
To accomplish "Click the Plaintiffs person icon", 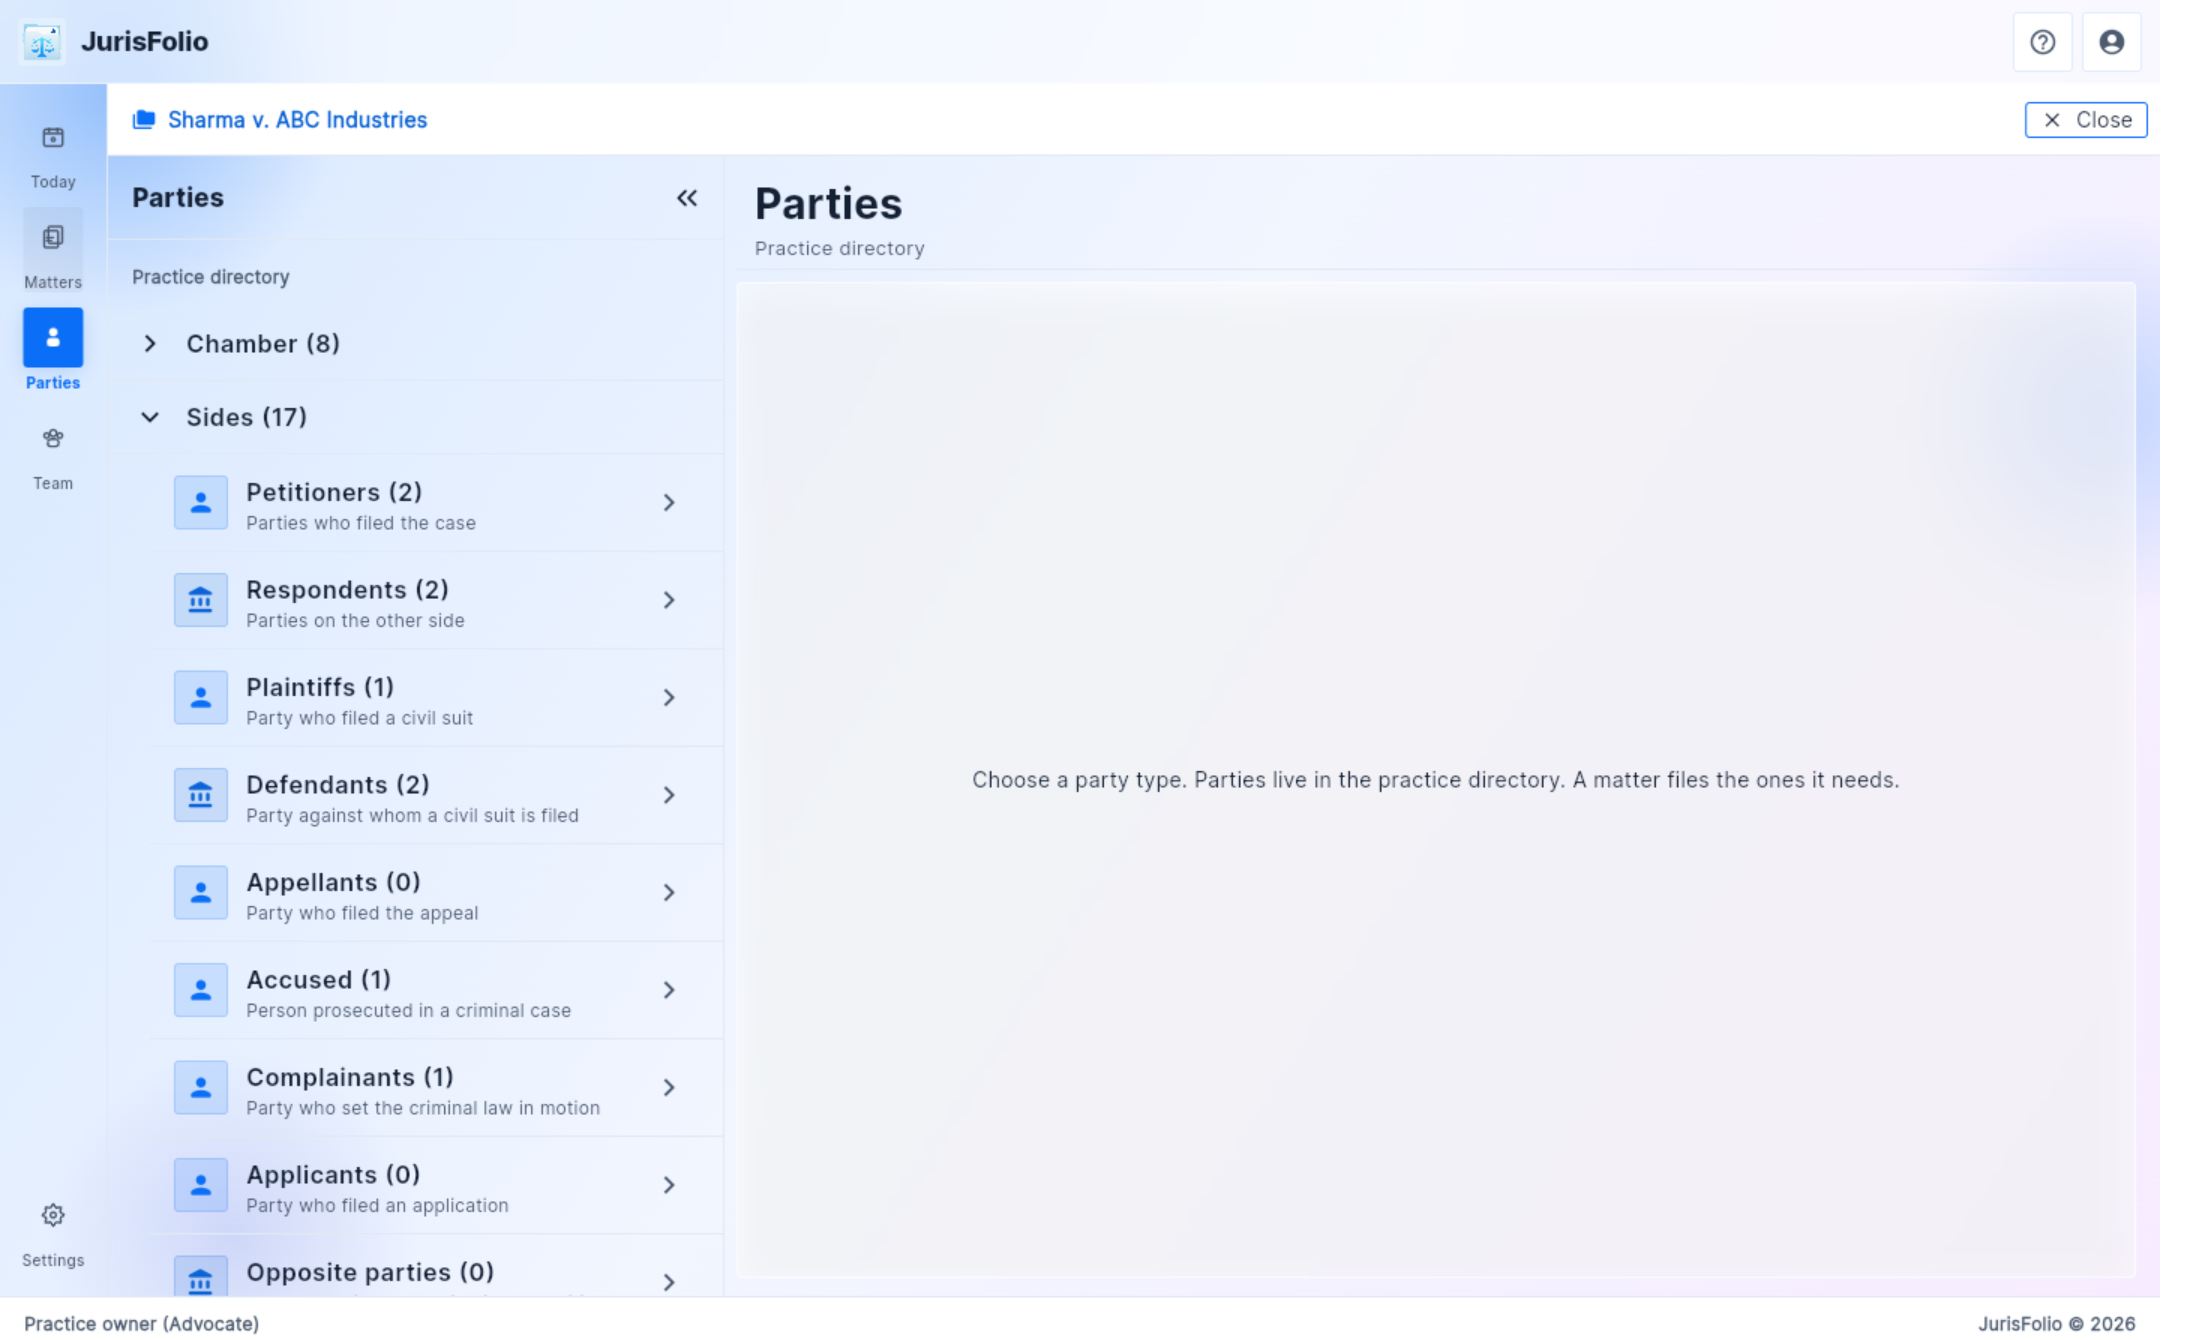I will click(x=200, y=697).
